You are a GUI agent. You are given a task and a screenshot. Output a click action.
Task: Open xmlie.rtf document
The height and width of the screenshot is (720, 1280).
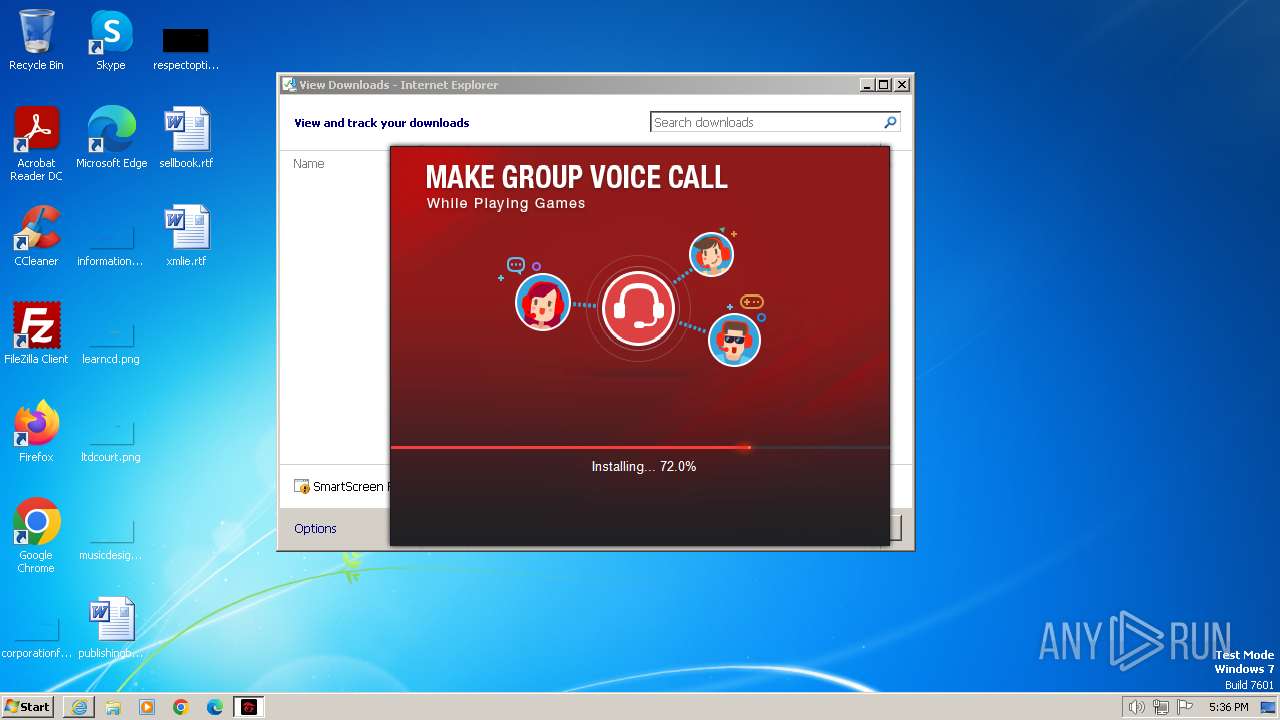point(186,235)
